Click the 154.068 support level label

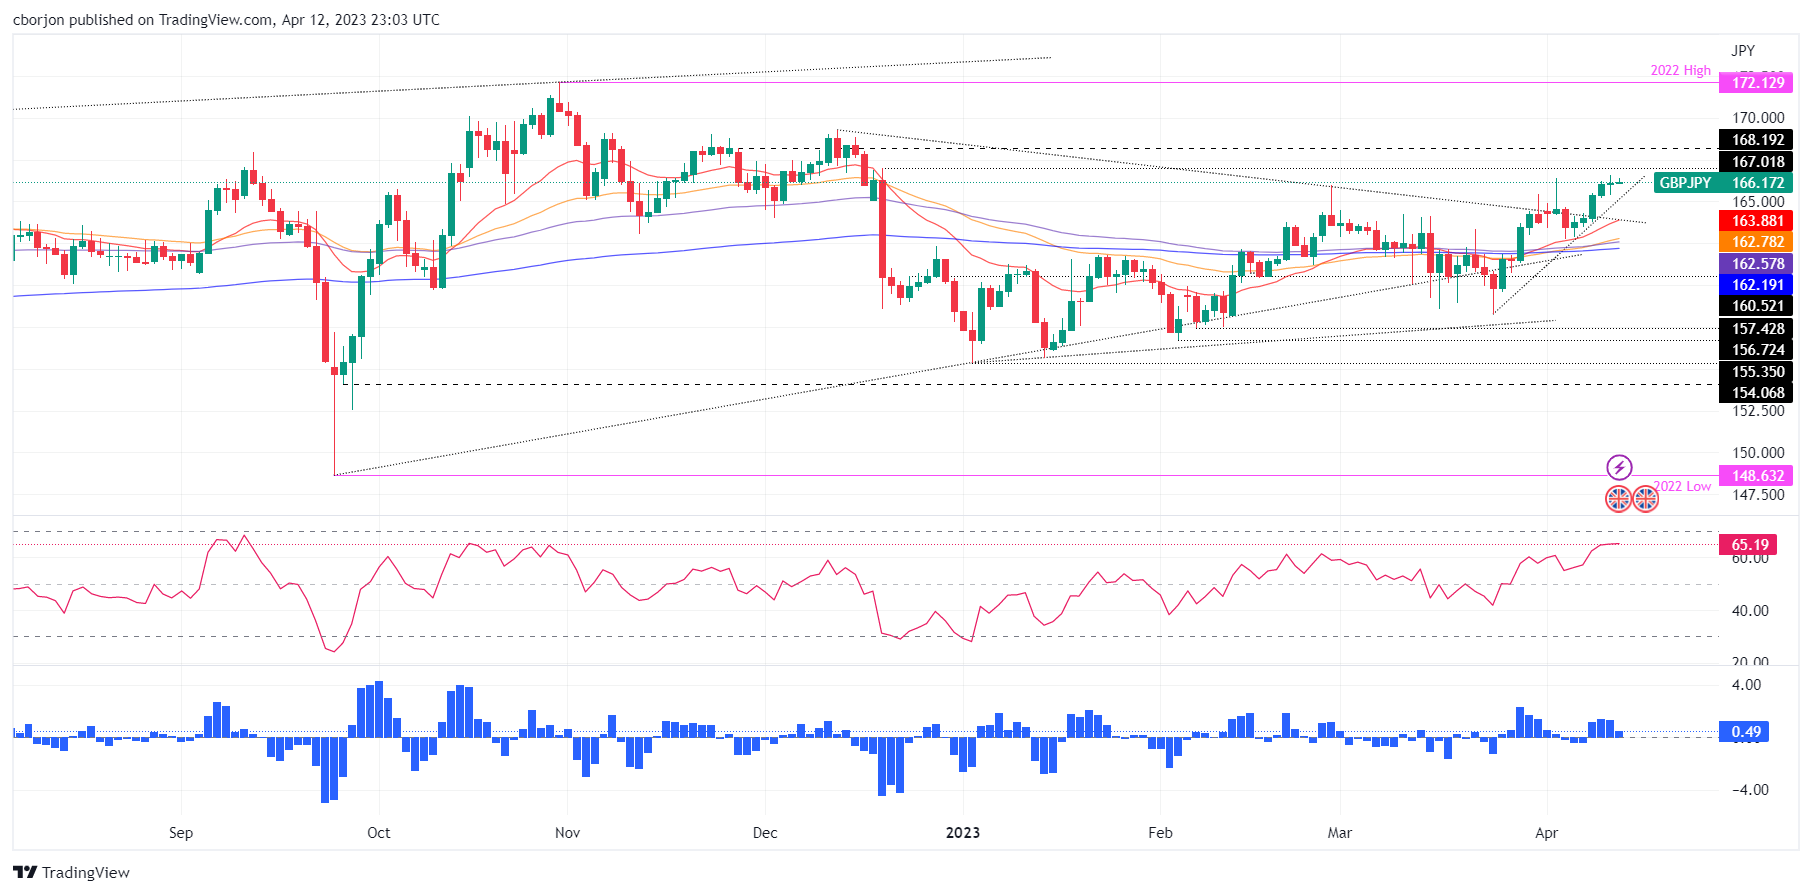1757,393
